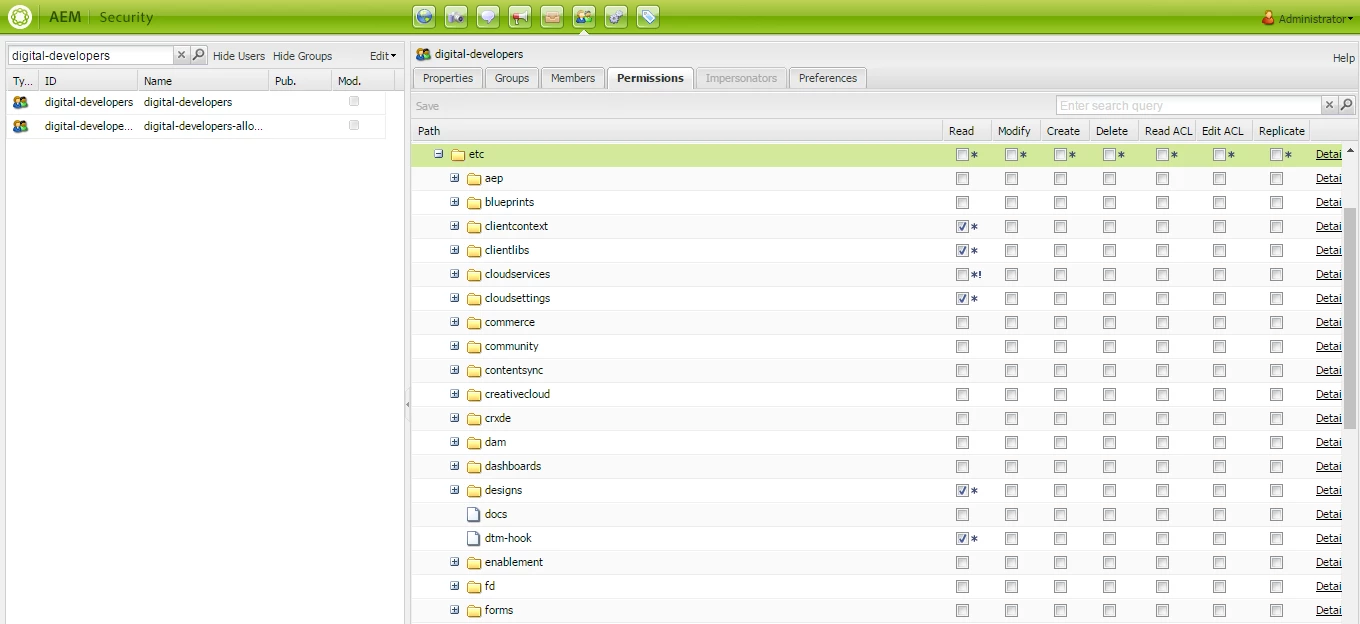Select the Permissions tab
The height and width of the screenshot is (624, 1360).
650,78
